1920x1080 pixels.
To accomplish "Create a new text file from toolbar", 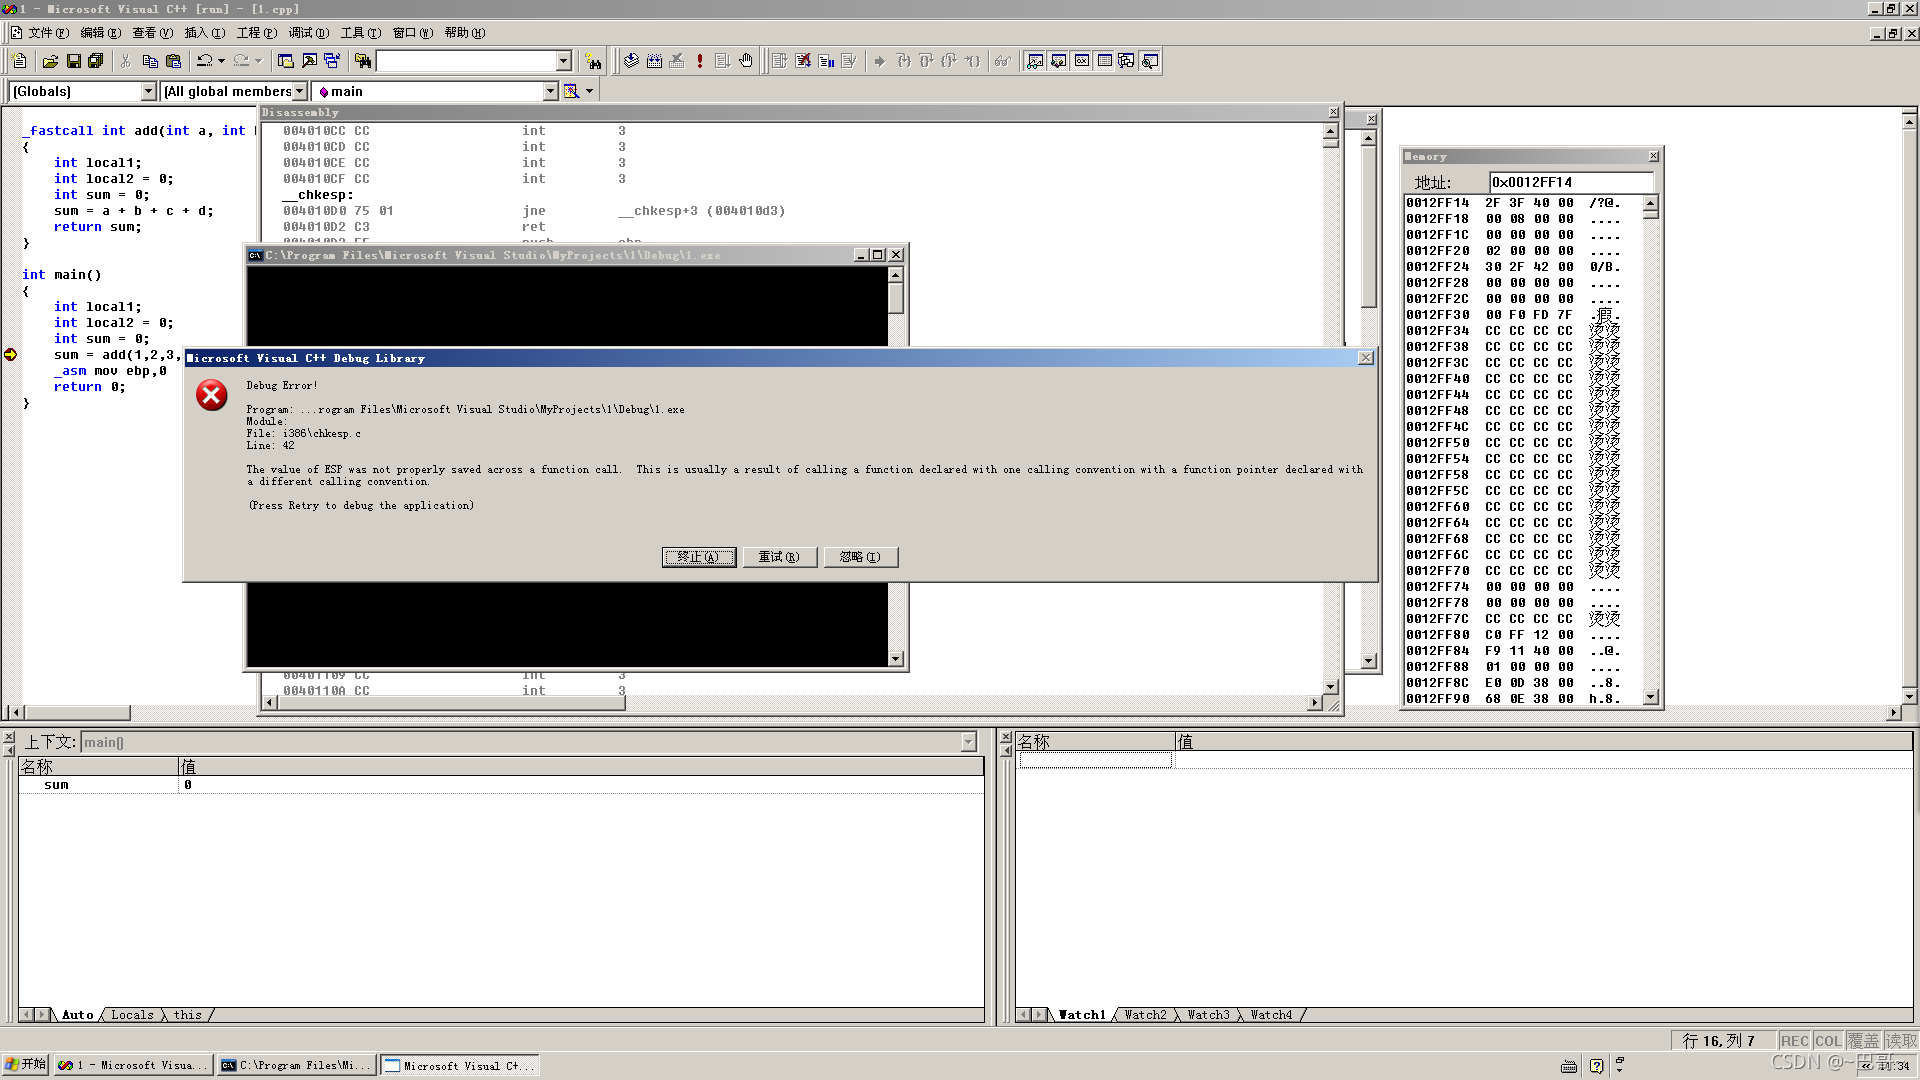I will tap(19, 62).
